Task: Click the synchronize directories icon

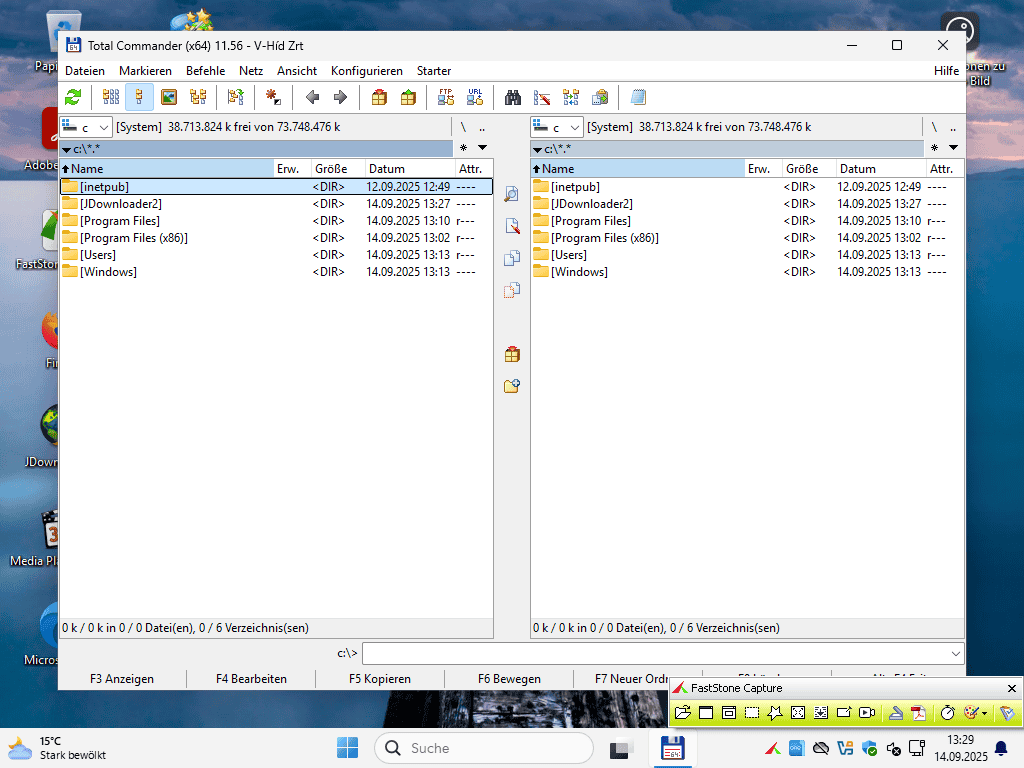Action: pyautogui.click(x=571, y=97)
